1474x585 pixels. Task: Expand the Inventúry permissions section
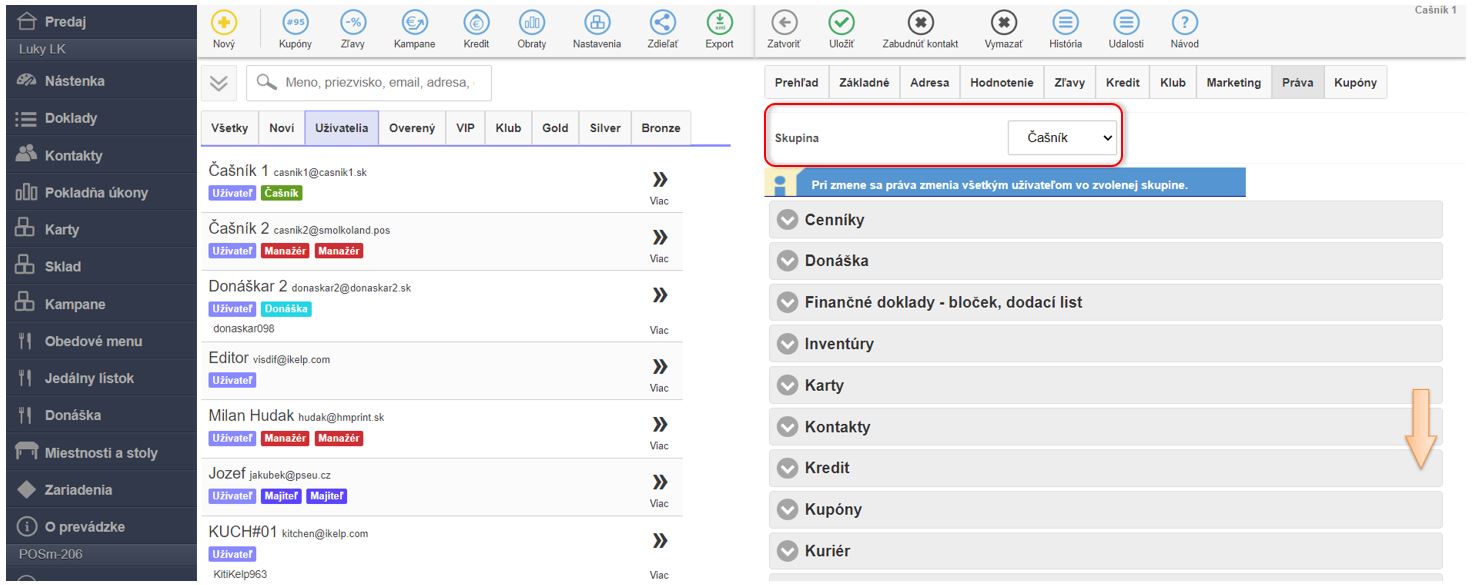pyautogui.click(x=788, y=344)
